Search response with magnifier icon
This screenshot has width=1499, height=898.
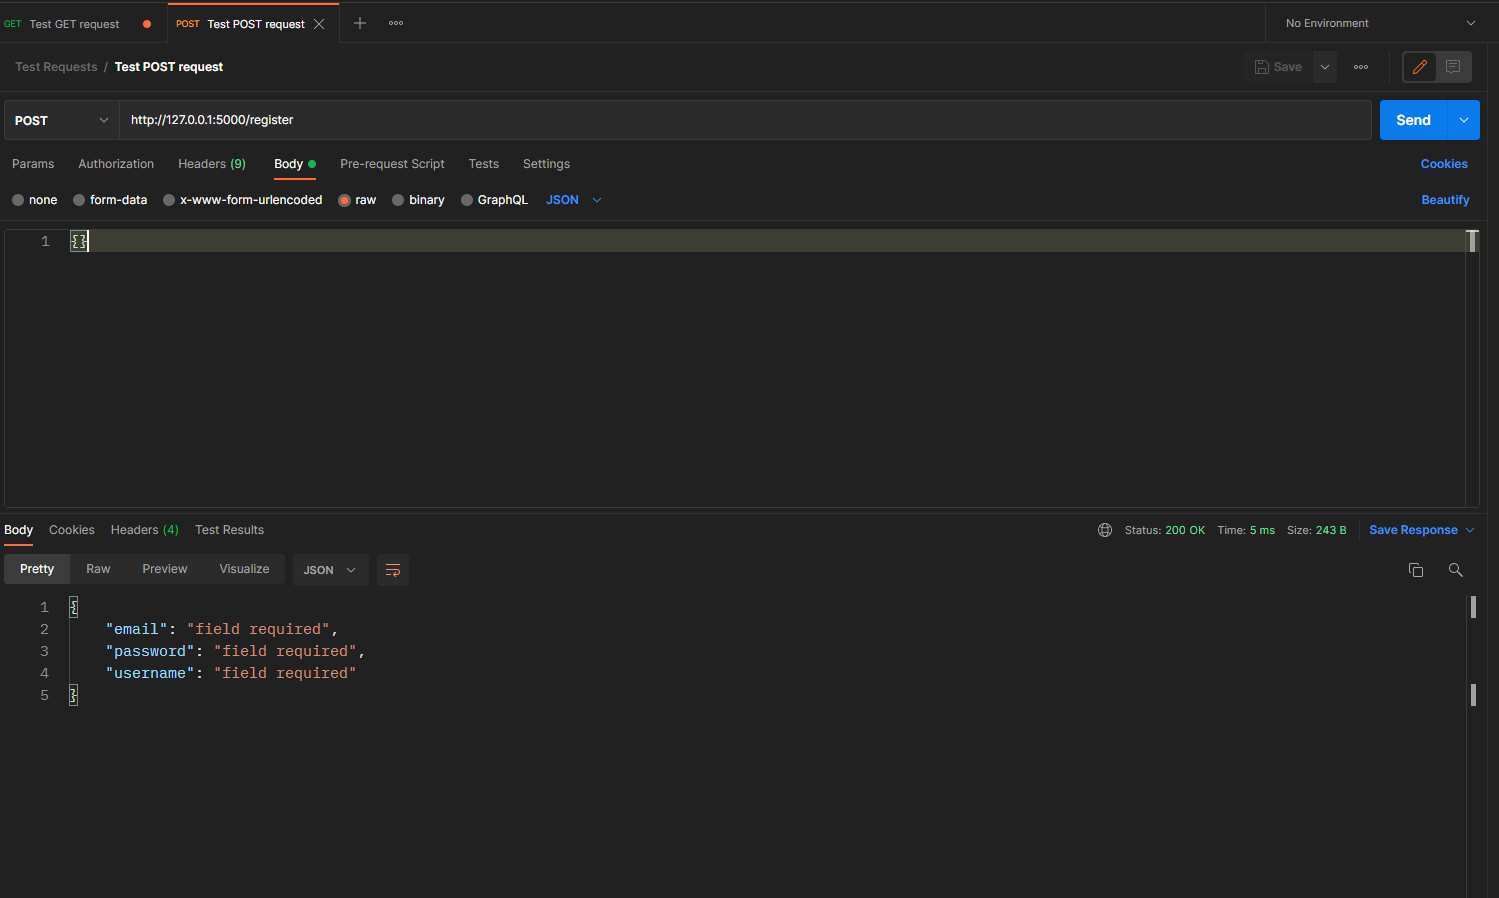coord(1456,570)
